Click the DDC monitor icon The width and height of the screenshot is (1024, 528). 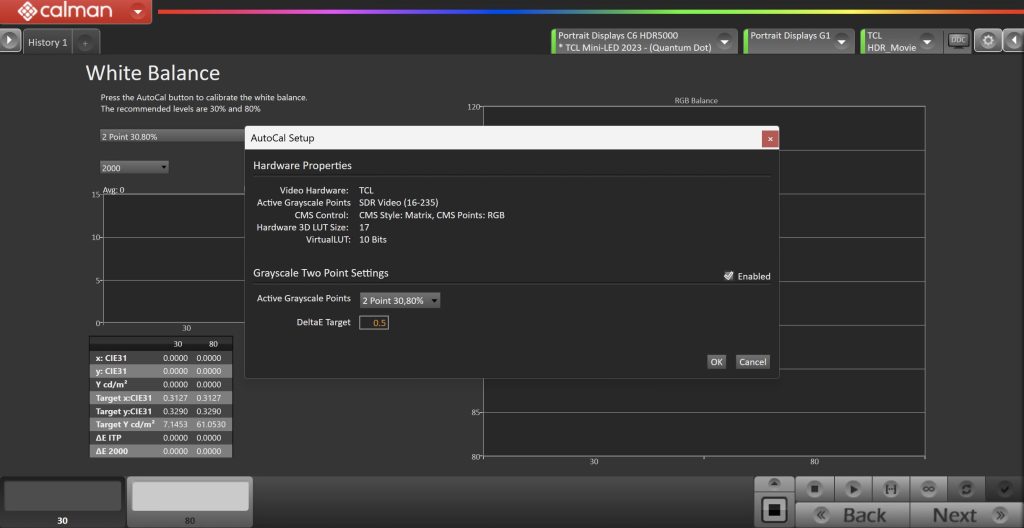click(x=958, y=41)
